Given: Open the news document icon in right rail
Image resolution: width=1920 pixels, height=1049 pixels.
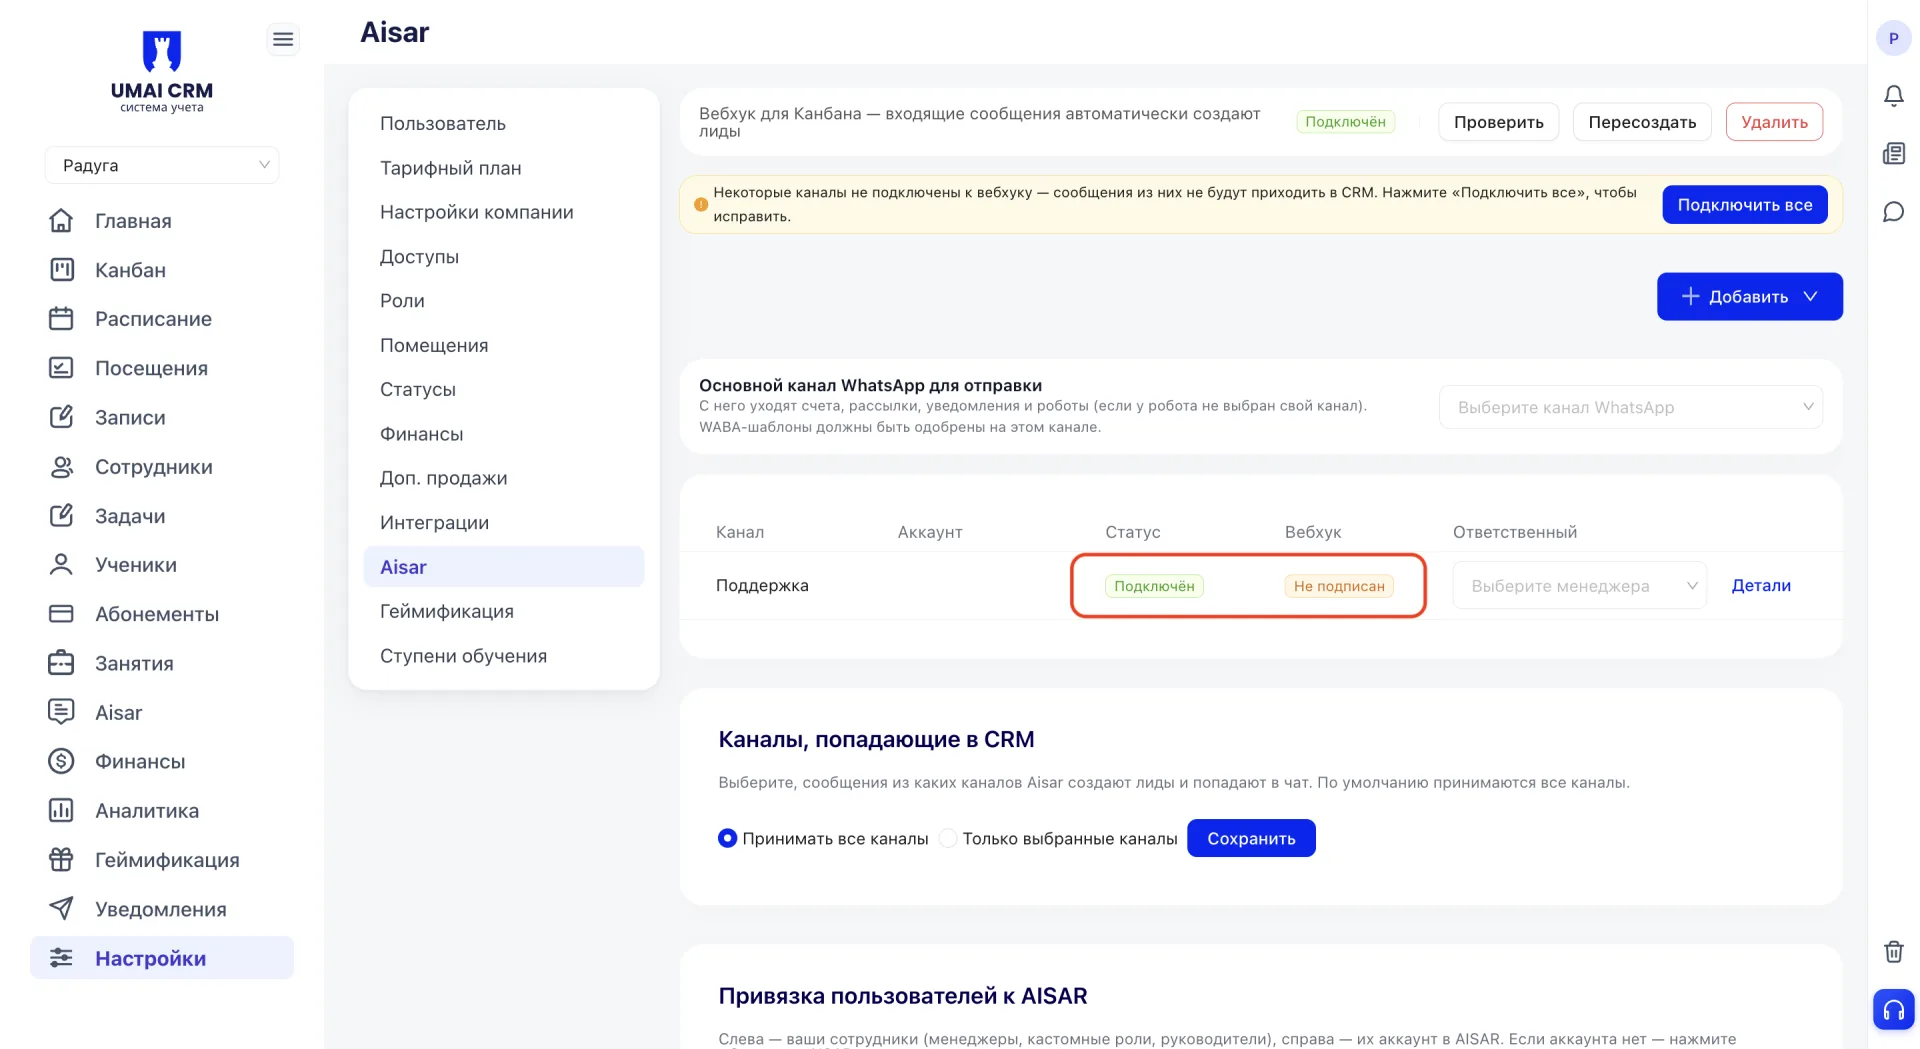Looking at the screenshot, I should 1893,153.
